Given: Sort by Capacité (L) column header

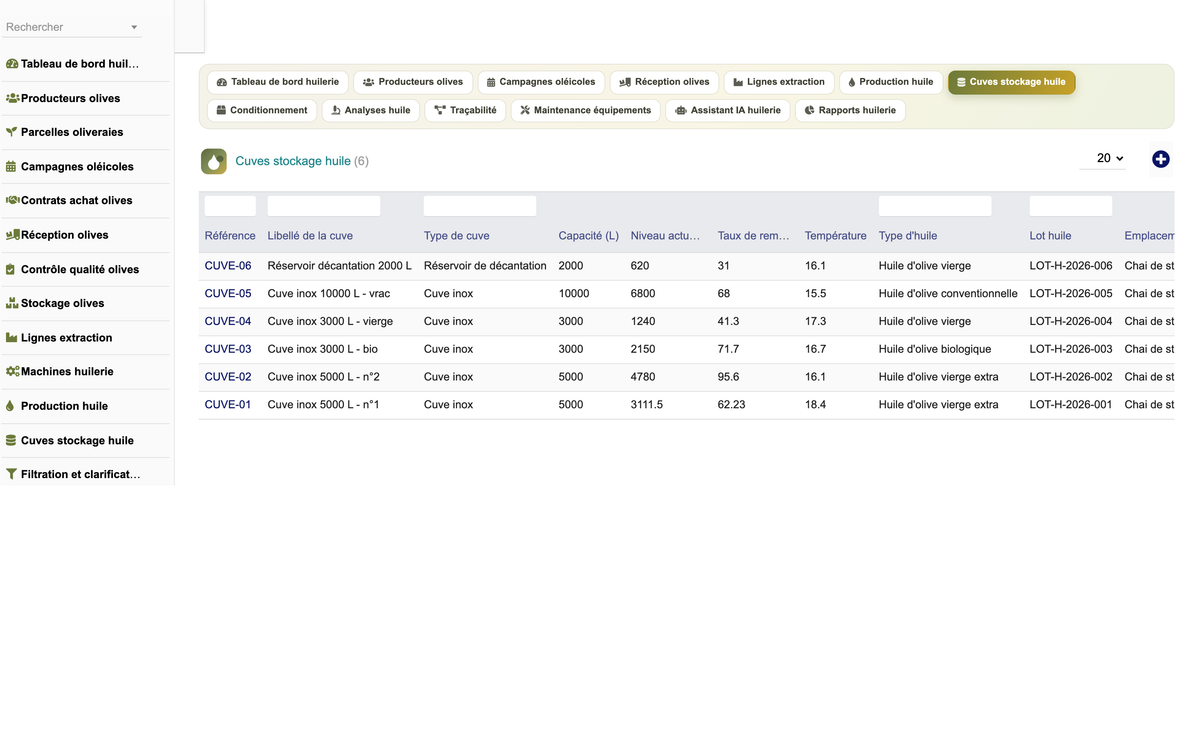Looking at the screenshot, I should (589, 236).
